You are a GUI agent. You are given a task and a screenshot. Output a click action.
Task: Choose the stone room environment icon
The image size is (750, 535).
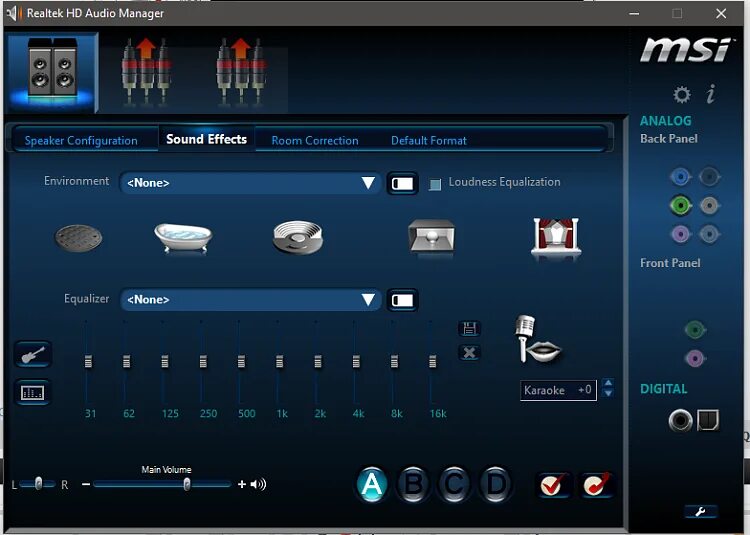click(431, 236)
